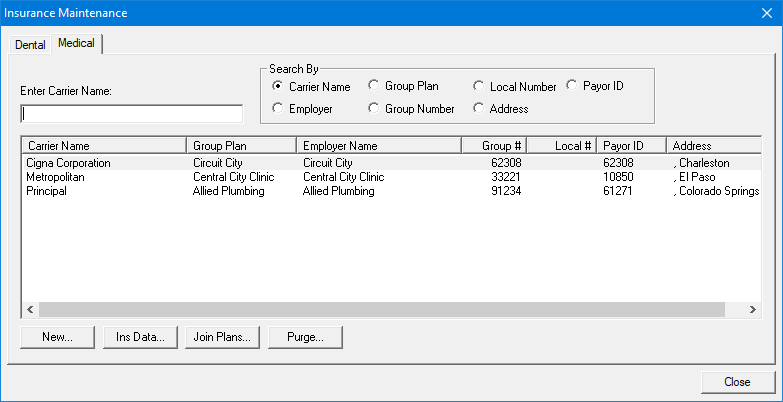Screen dimensions: 783x402
Task: Select the Metropolitan carrier row
Action: click(x=392, y=177)
